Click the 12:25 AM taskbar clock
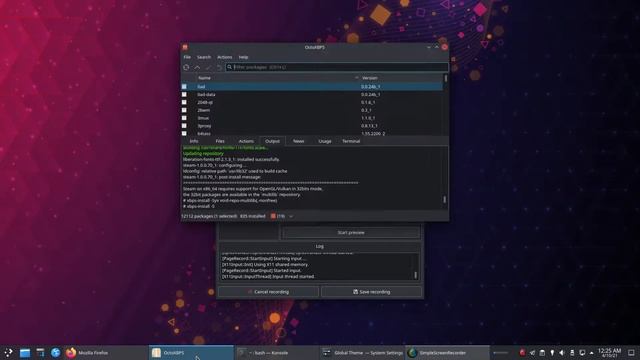 (609, 353)
